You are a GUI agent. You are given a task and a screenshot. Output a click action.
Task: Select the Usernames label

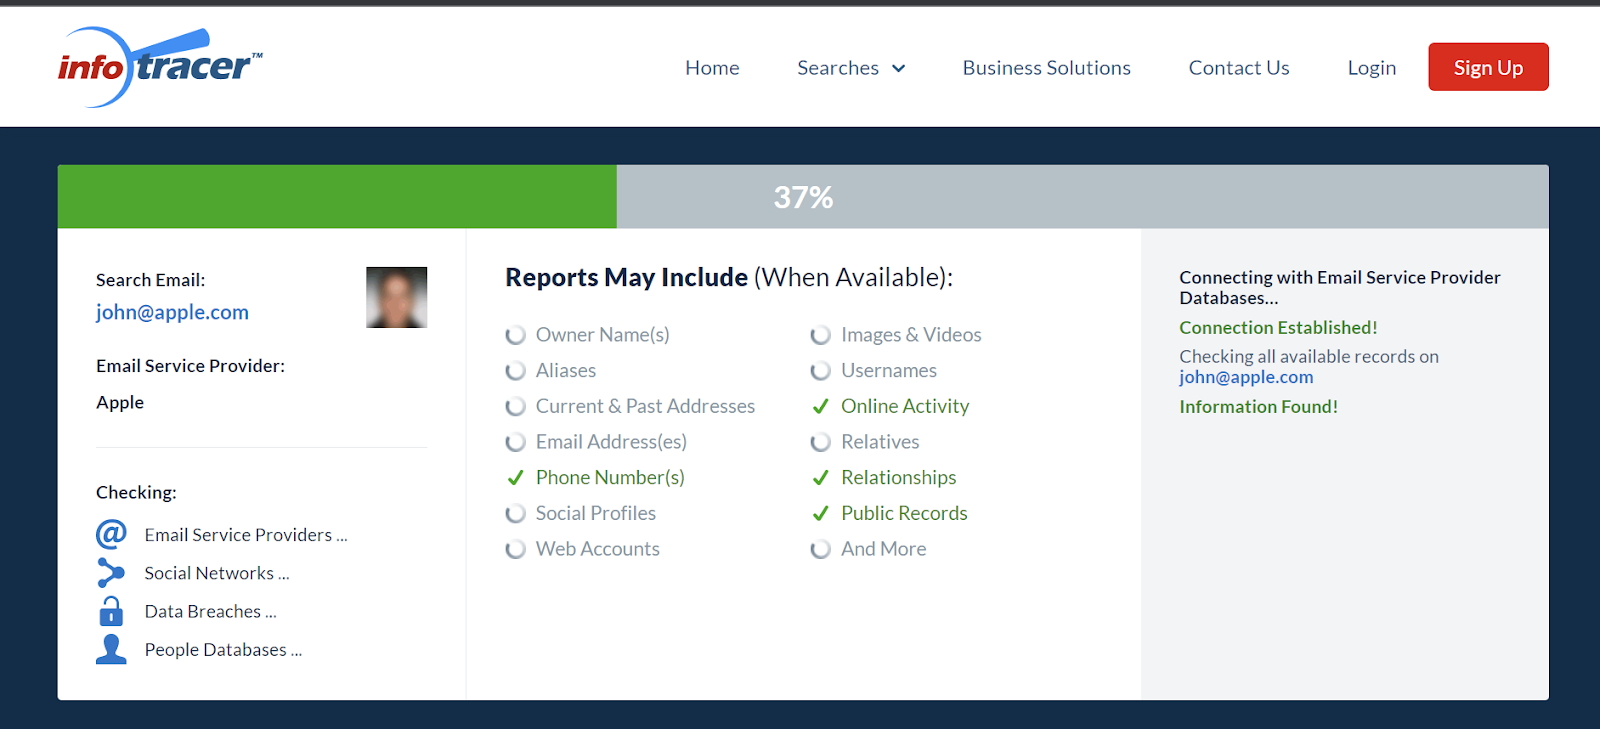pyautogui.click(x=889, y=371)
